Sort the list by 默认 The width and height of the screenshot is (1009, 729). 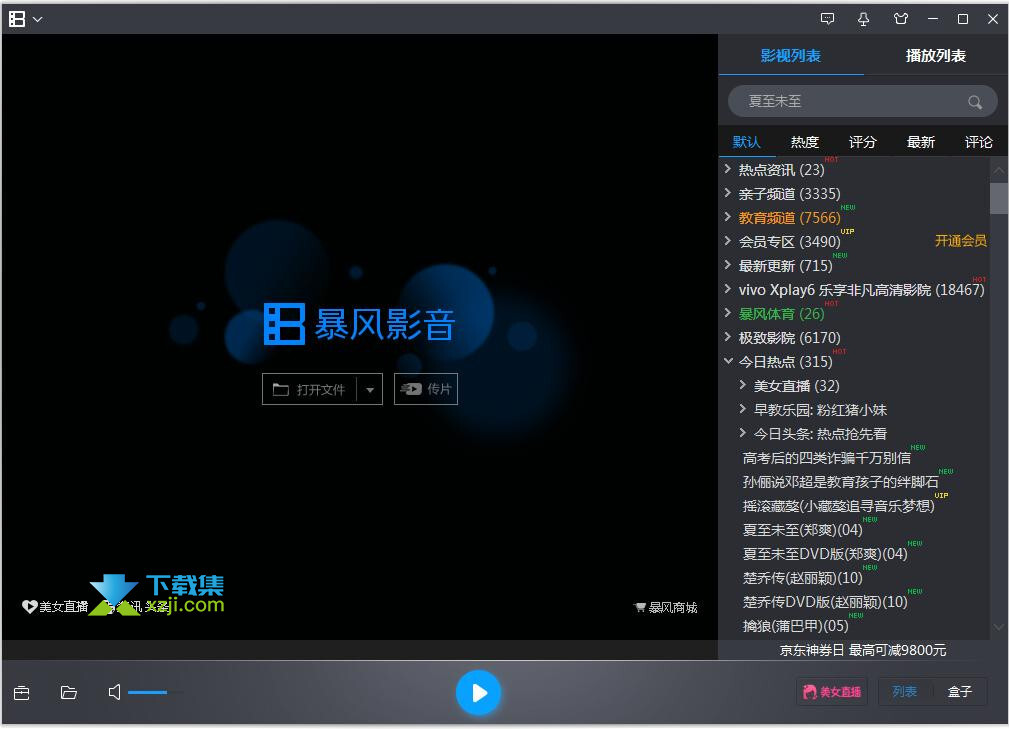pos(746,142)
